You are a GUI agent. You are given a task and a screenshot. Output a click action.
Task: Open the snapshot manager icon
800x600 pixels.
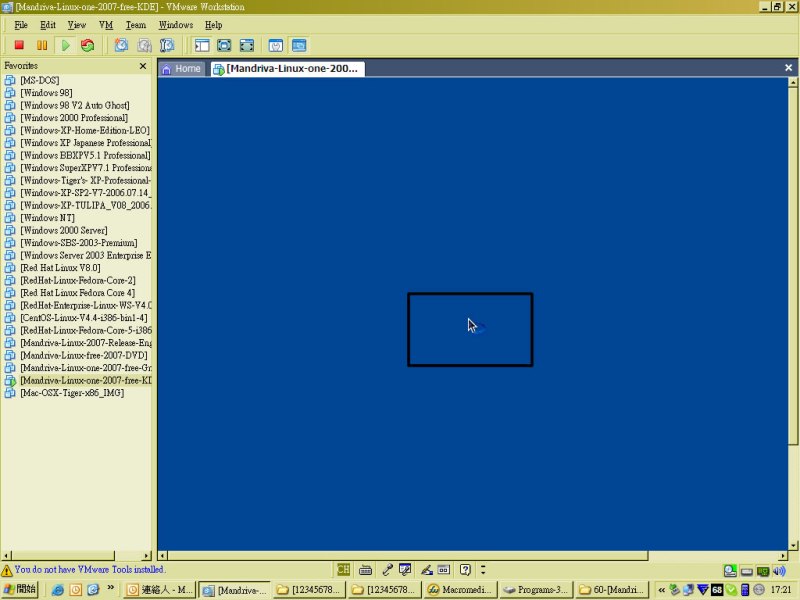(167, 45)
